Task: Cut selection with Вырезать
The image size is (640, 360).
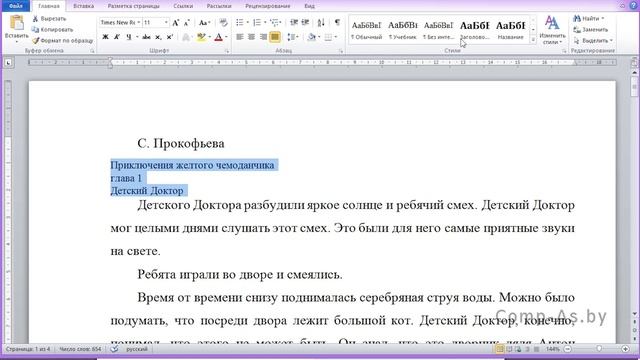Action: point(49,18)
